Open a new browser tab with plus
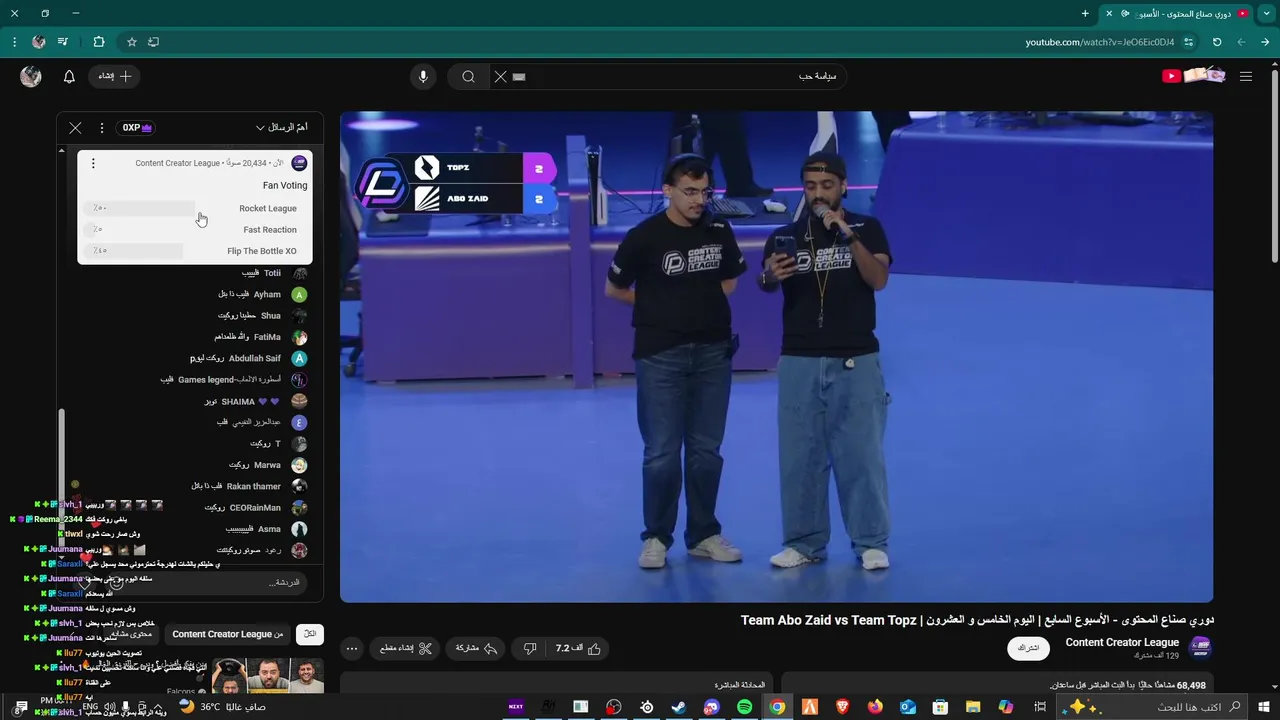This screenshot has height=720, width=1280. point(1085,13)
